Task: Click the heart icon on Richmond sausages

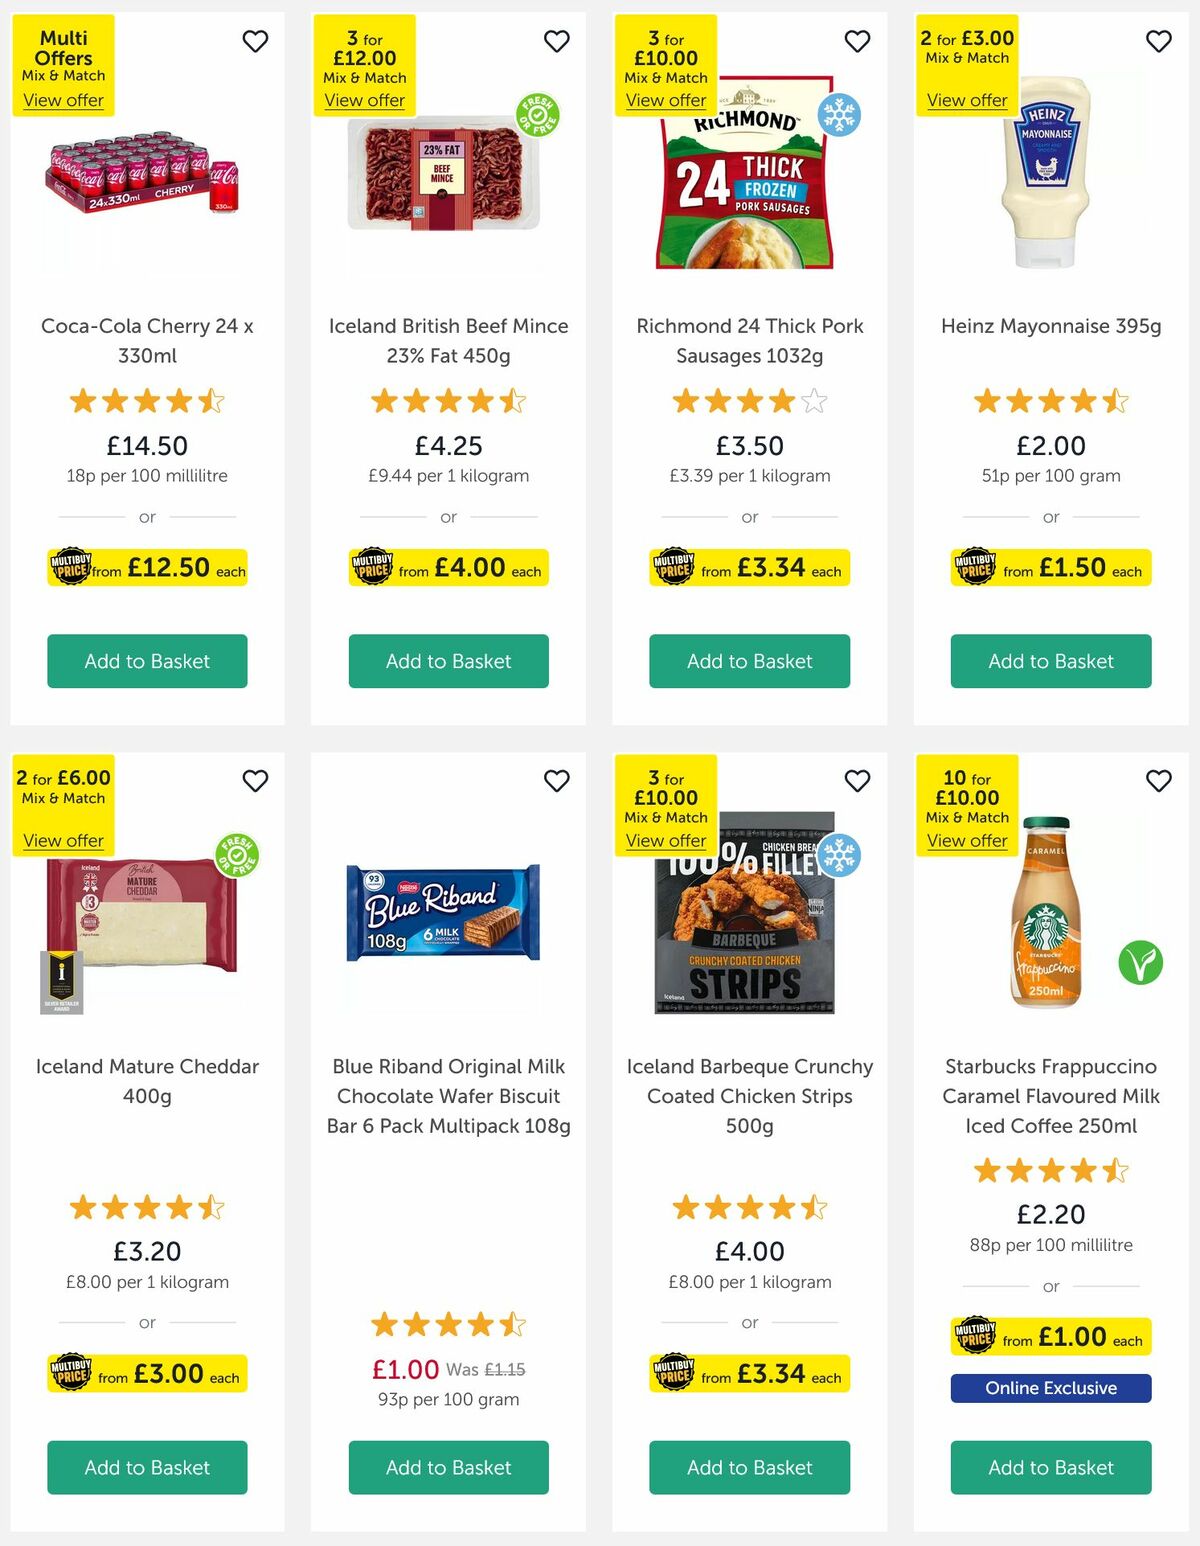Action: [857, 41]
